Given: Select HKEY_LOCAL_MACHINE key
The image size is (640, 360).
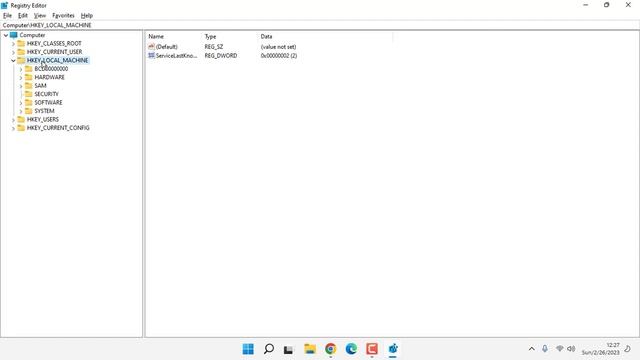Looking at the screenshot, I should [57, 60].
